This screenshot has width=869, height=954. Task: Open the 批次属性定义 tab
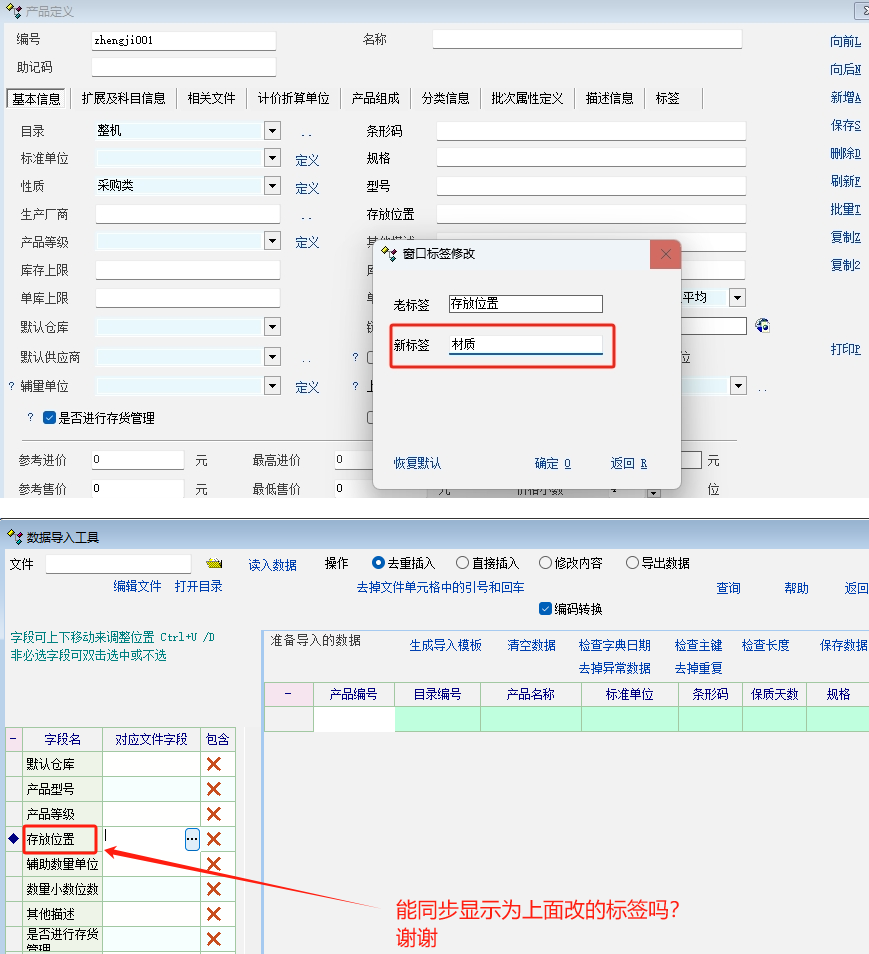coord(527,98)
